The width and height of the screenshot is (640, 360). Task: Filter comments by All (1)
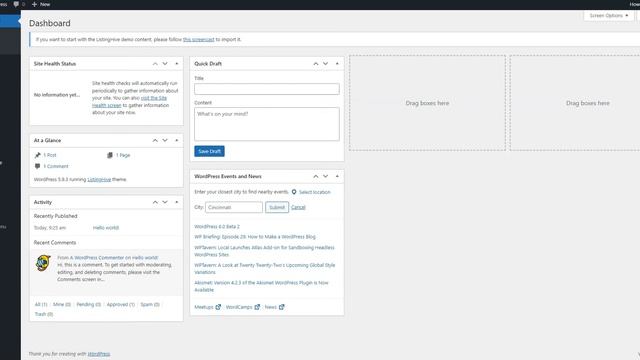pyautogui.click(x=41, y=304)
